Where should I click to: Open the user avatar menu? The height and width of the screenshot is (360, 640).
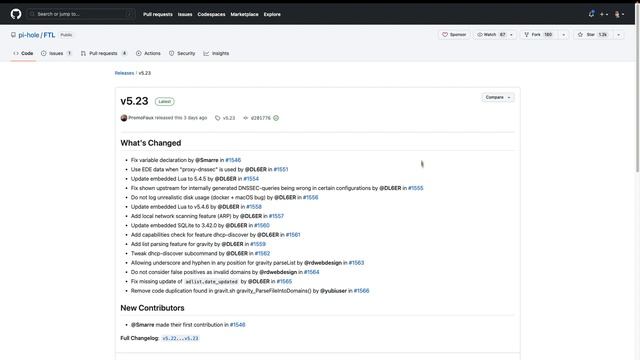pos(619,14)
